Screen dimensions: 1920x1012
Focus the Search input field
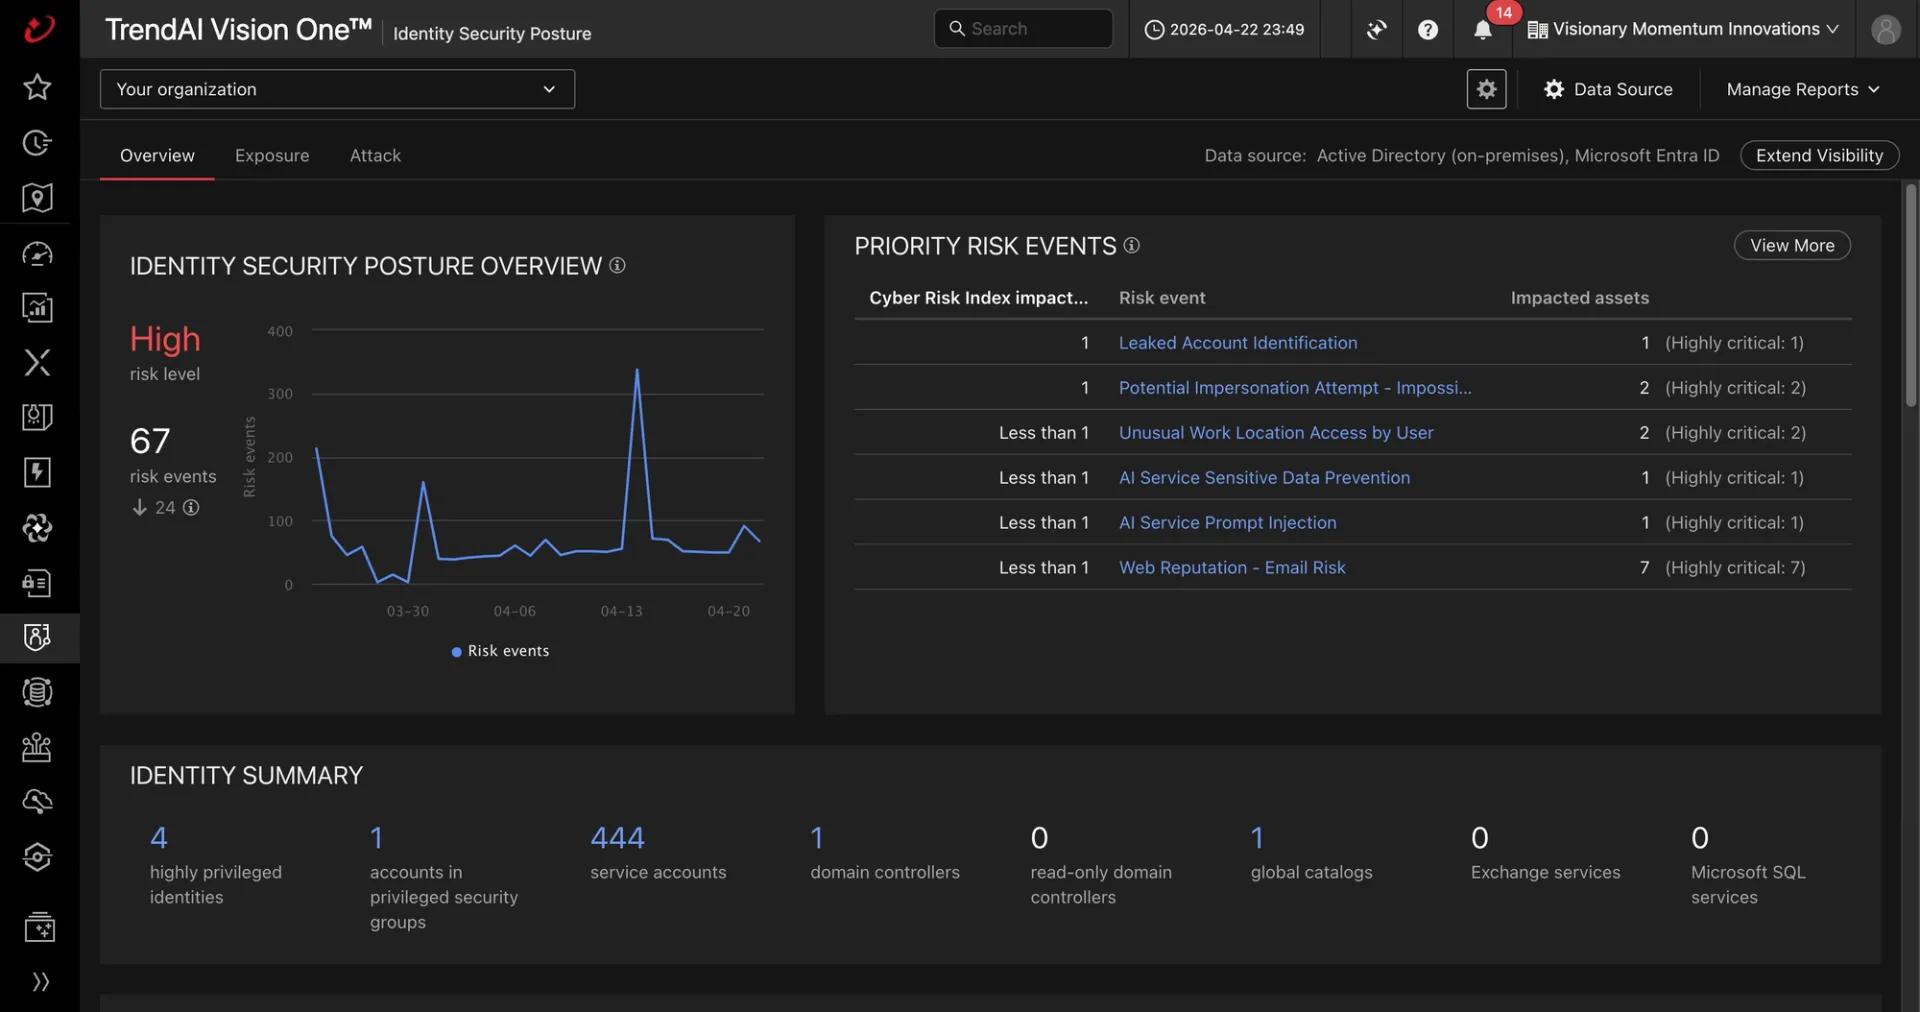coord(1023,29)
